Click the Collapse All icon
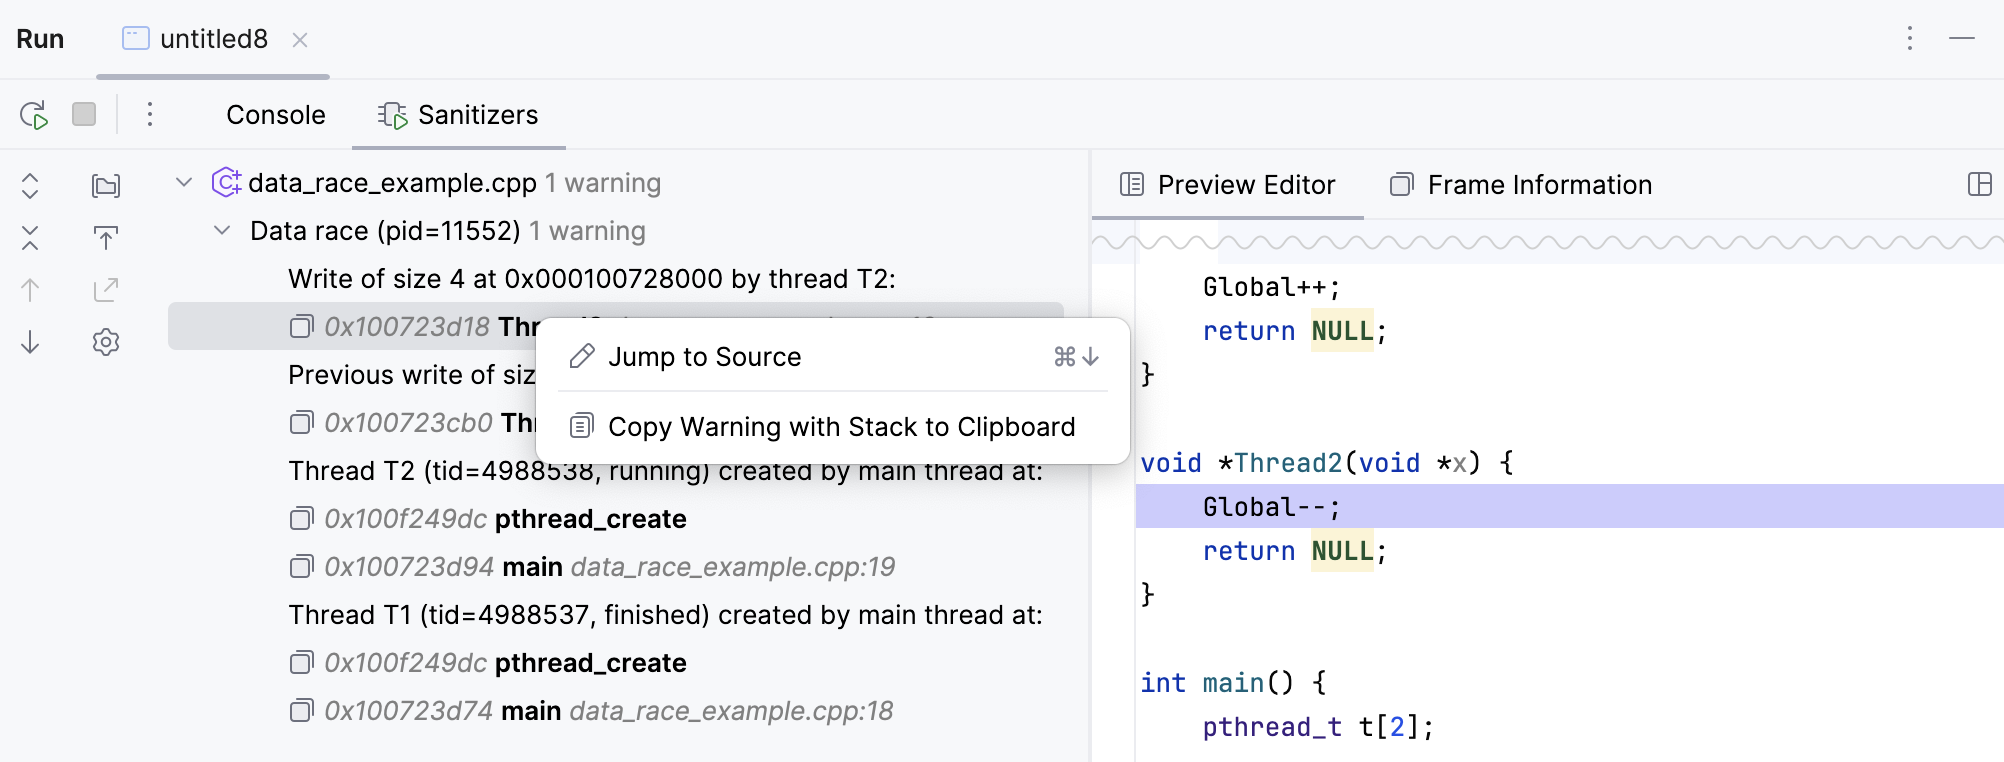 [x=30, y=238]
